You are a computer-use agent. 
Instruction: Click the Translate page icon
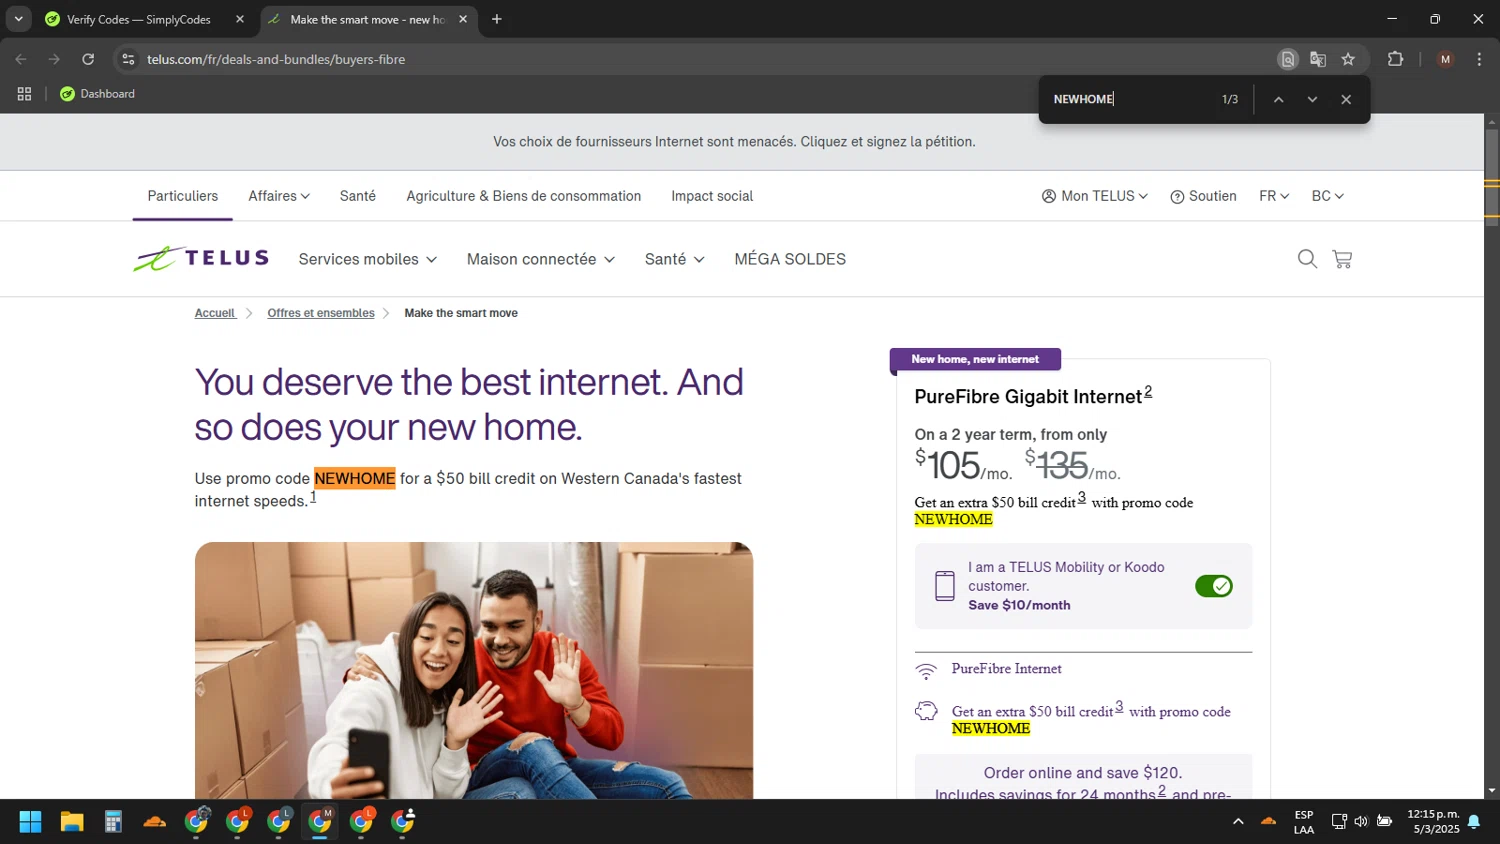[1318, 59]
